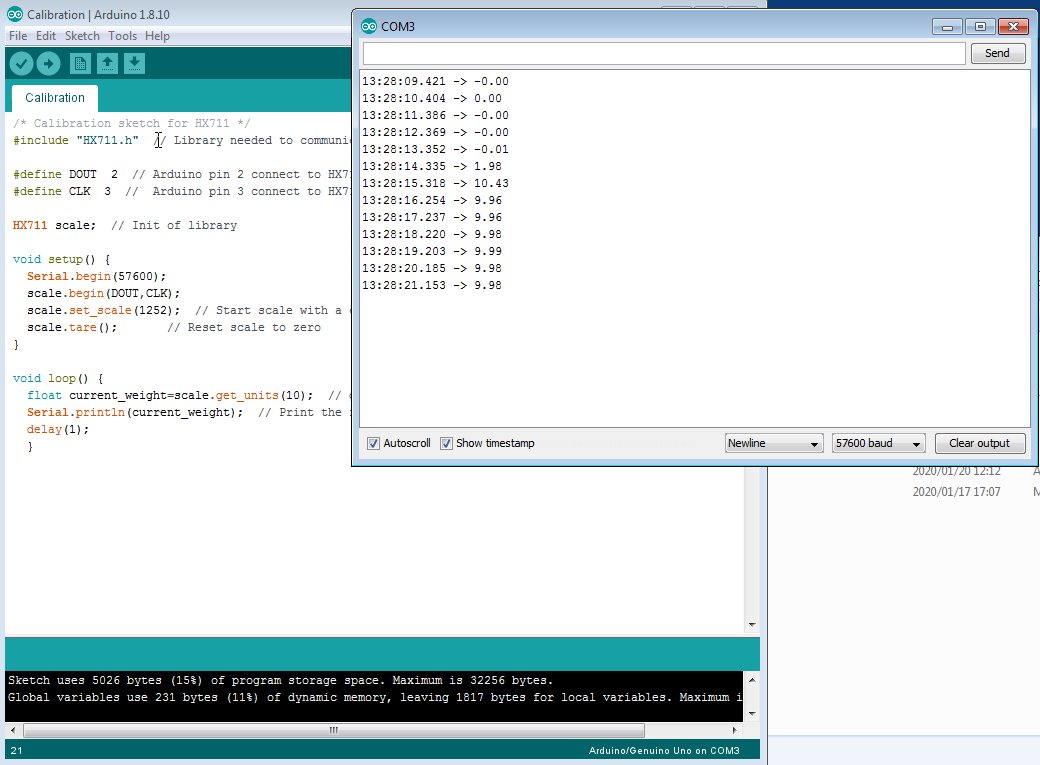Click the serial line reading 9.99
This screenshot has height=765, width=1040.
pyautogui.click(x=432, y=251)
